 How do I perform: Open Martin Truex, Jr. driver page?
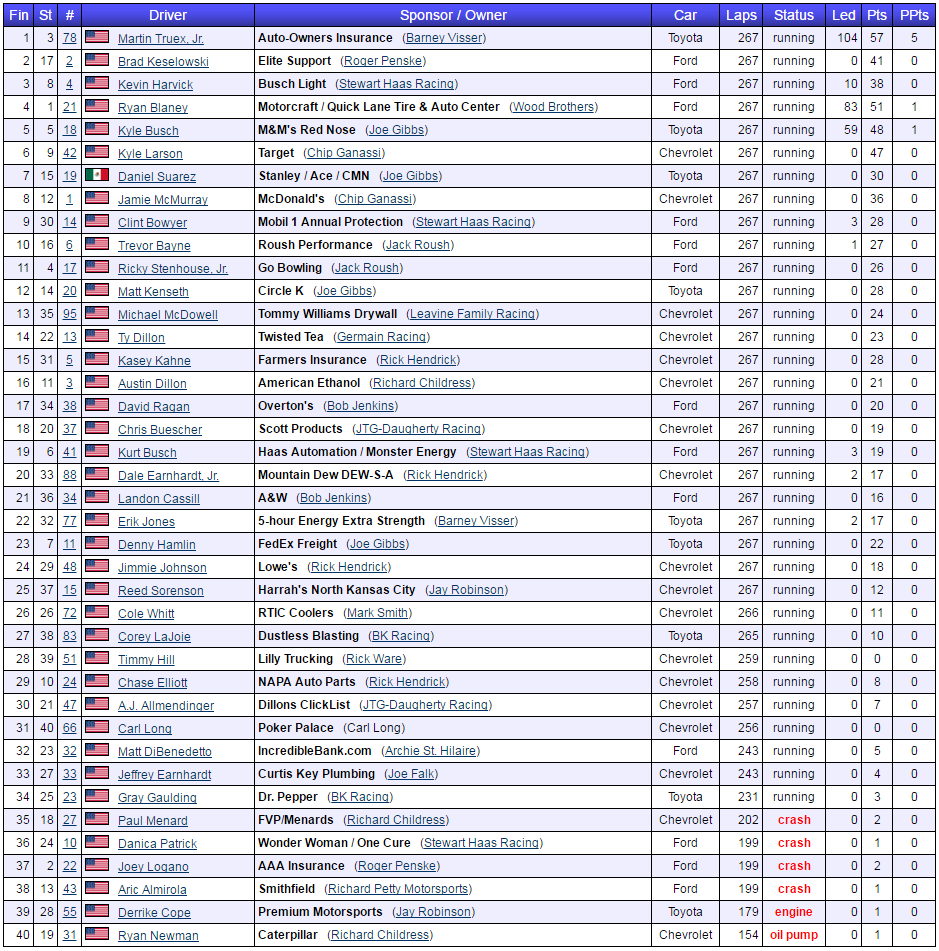pos(161,39)
